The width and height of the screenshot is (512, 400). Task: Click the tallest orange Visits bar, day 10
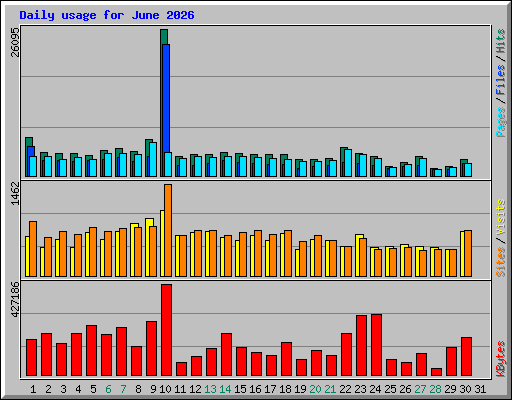(x=168, y=230)
